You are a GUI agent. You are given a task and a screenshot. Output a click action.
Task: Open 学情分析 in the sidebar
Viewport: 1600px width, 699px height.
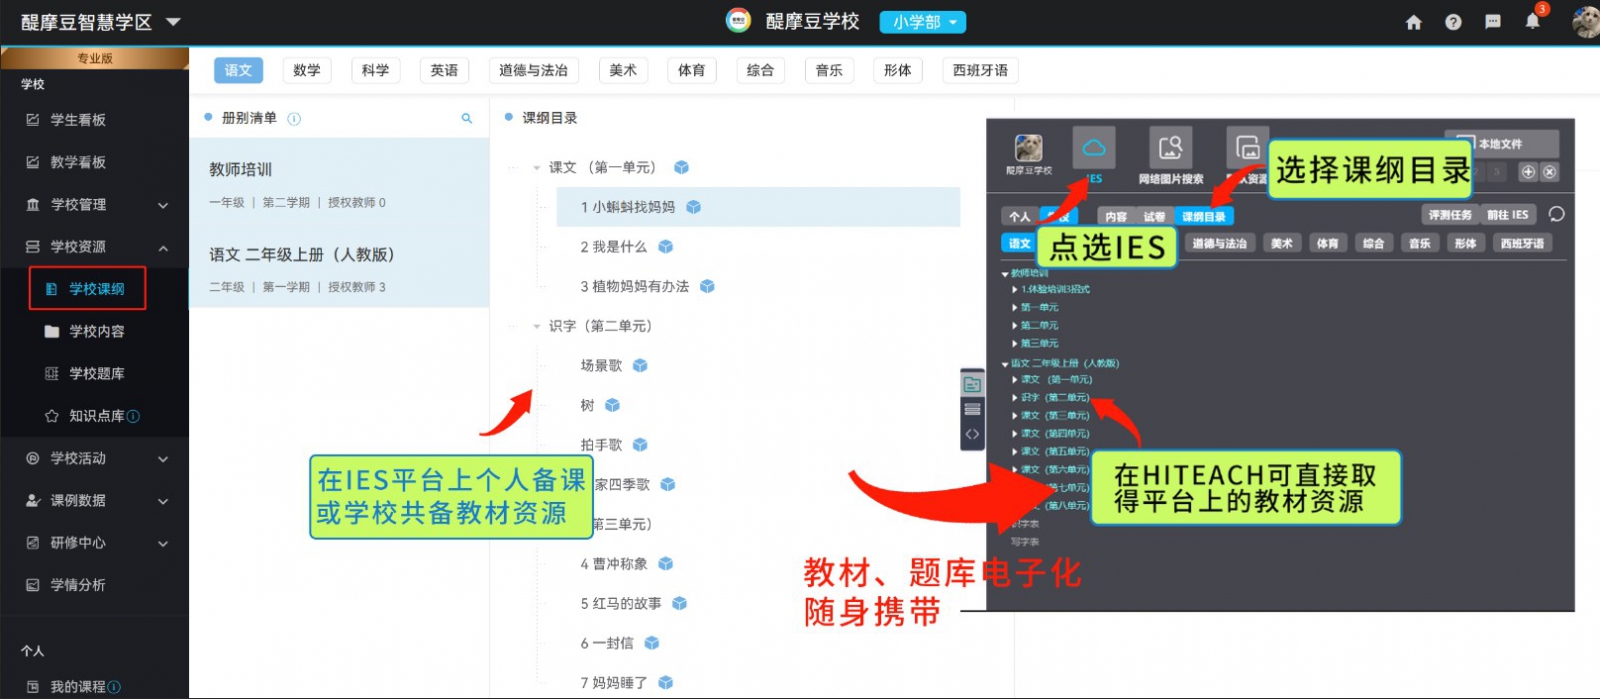[78, 585]
